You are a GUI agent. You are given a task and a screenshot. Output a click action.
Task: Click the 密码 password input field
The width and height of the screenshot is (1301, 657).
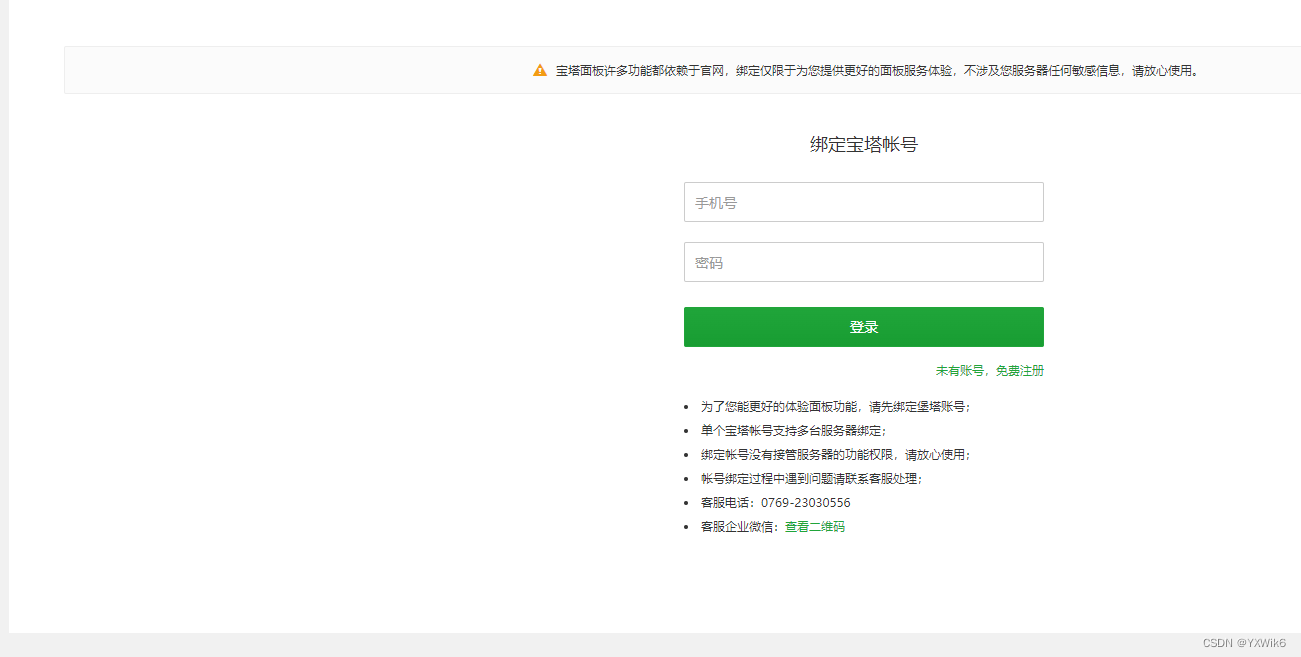863,262
